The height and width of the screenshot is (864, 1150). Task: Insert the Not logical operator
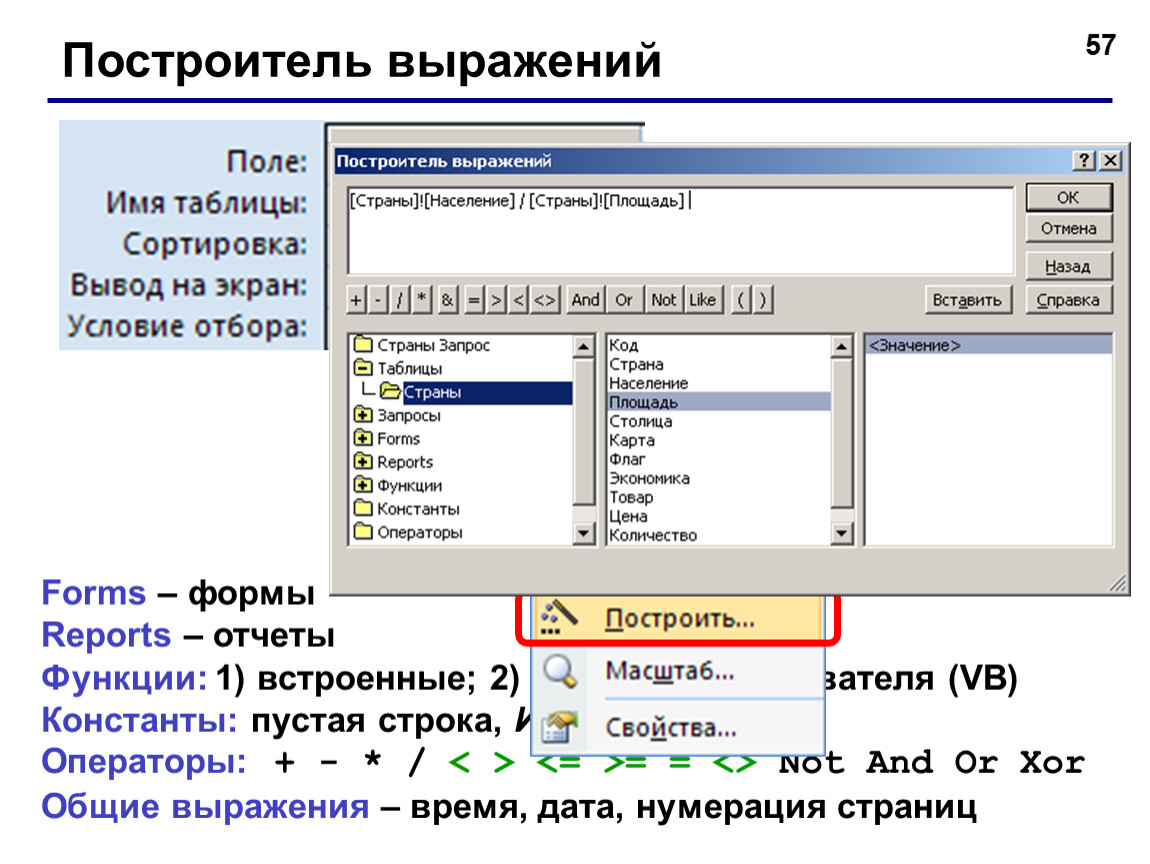click(x=664, y=300)
